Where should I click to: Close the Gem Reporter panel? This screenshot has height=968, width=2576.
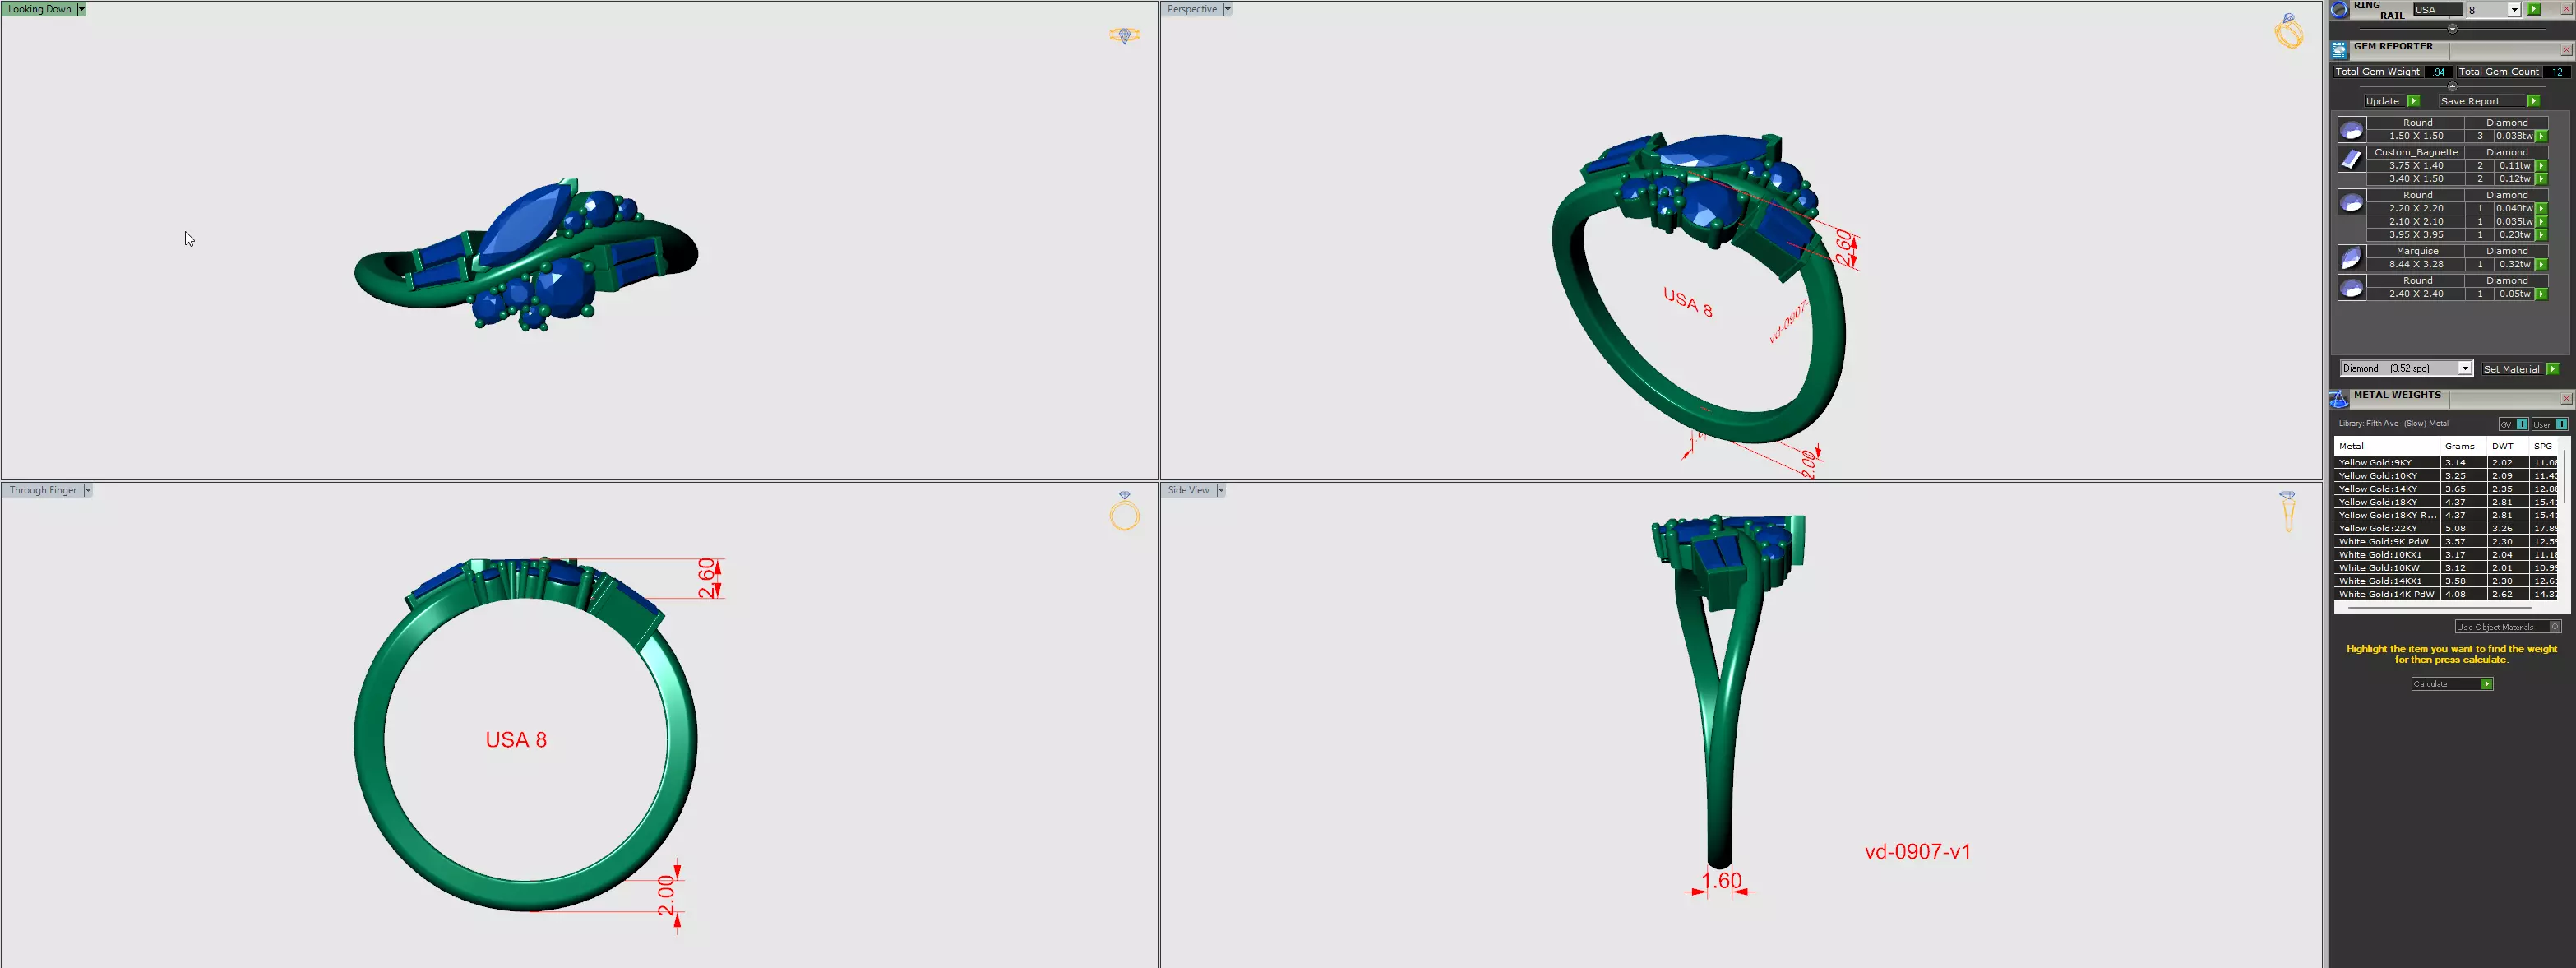point(2566,50)
